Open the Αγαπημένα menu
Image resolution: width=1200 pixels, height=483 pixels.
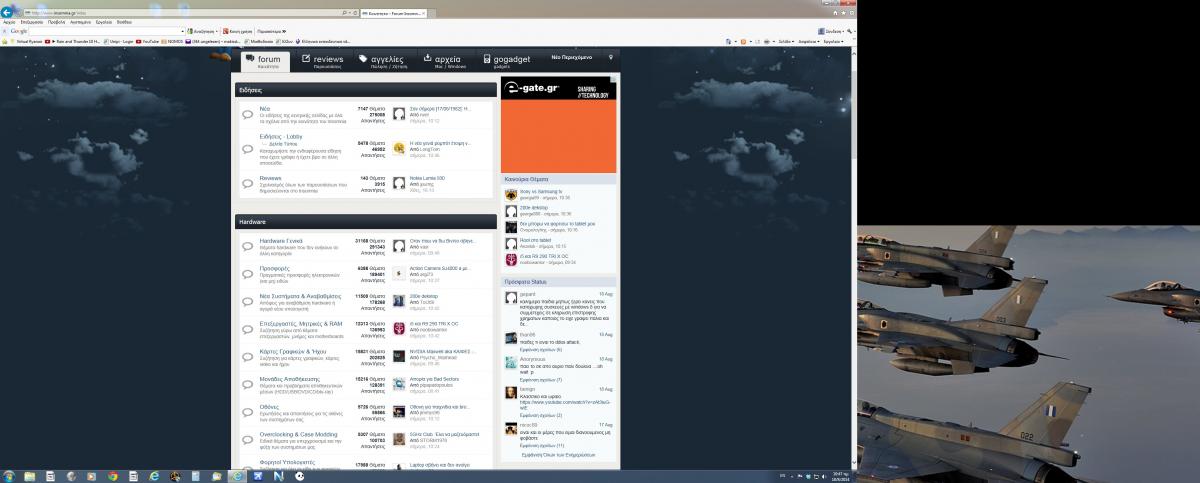(81, 20)
